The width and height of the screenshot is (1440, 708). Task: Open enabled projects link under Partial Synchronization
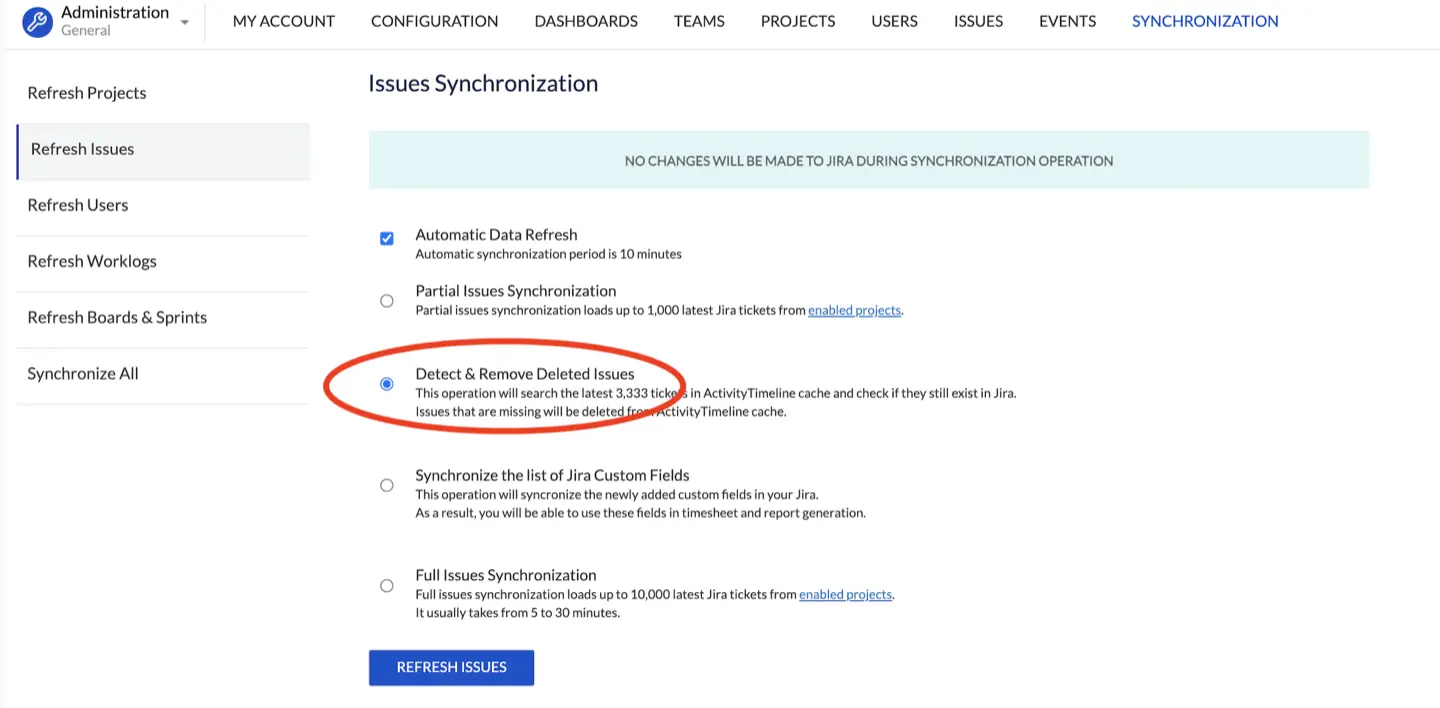pyautogui.click(x=854, y=311)
